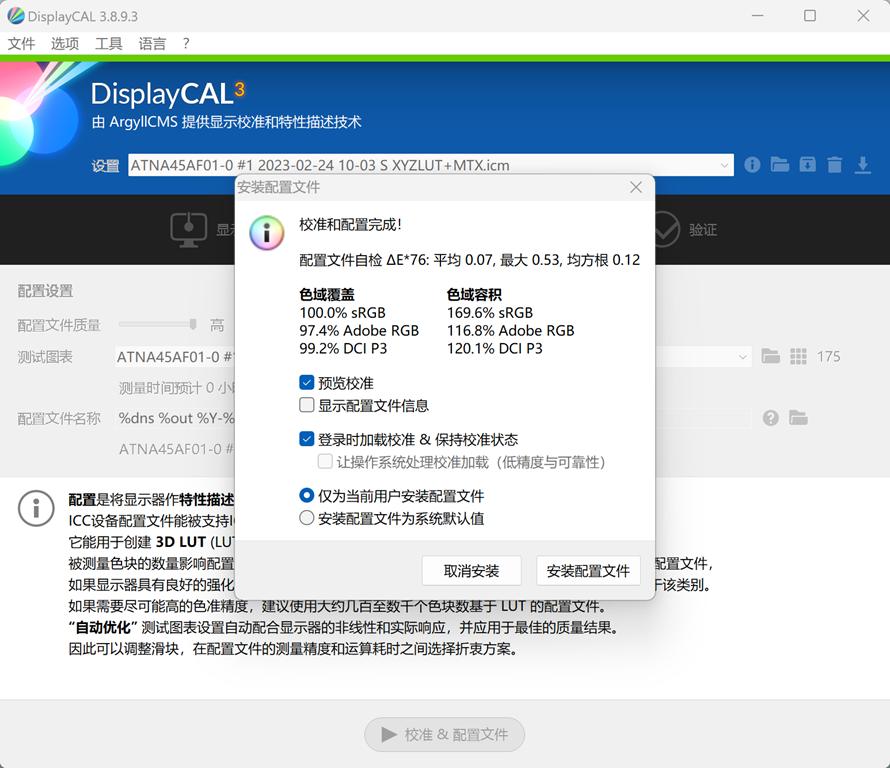Screen dimensions: 890x768
Task: Select 安装配置文件为系统默认值 radio option
Action: [307, 518]
